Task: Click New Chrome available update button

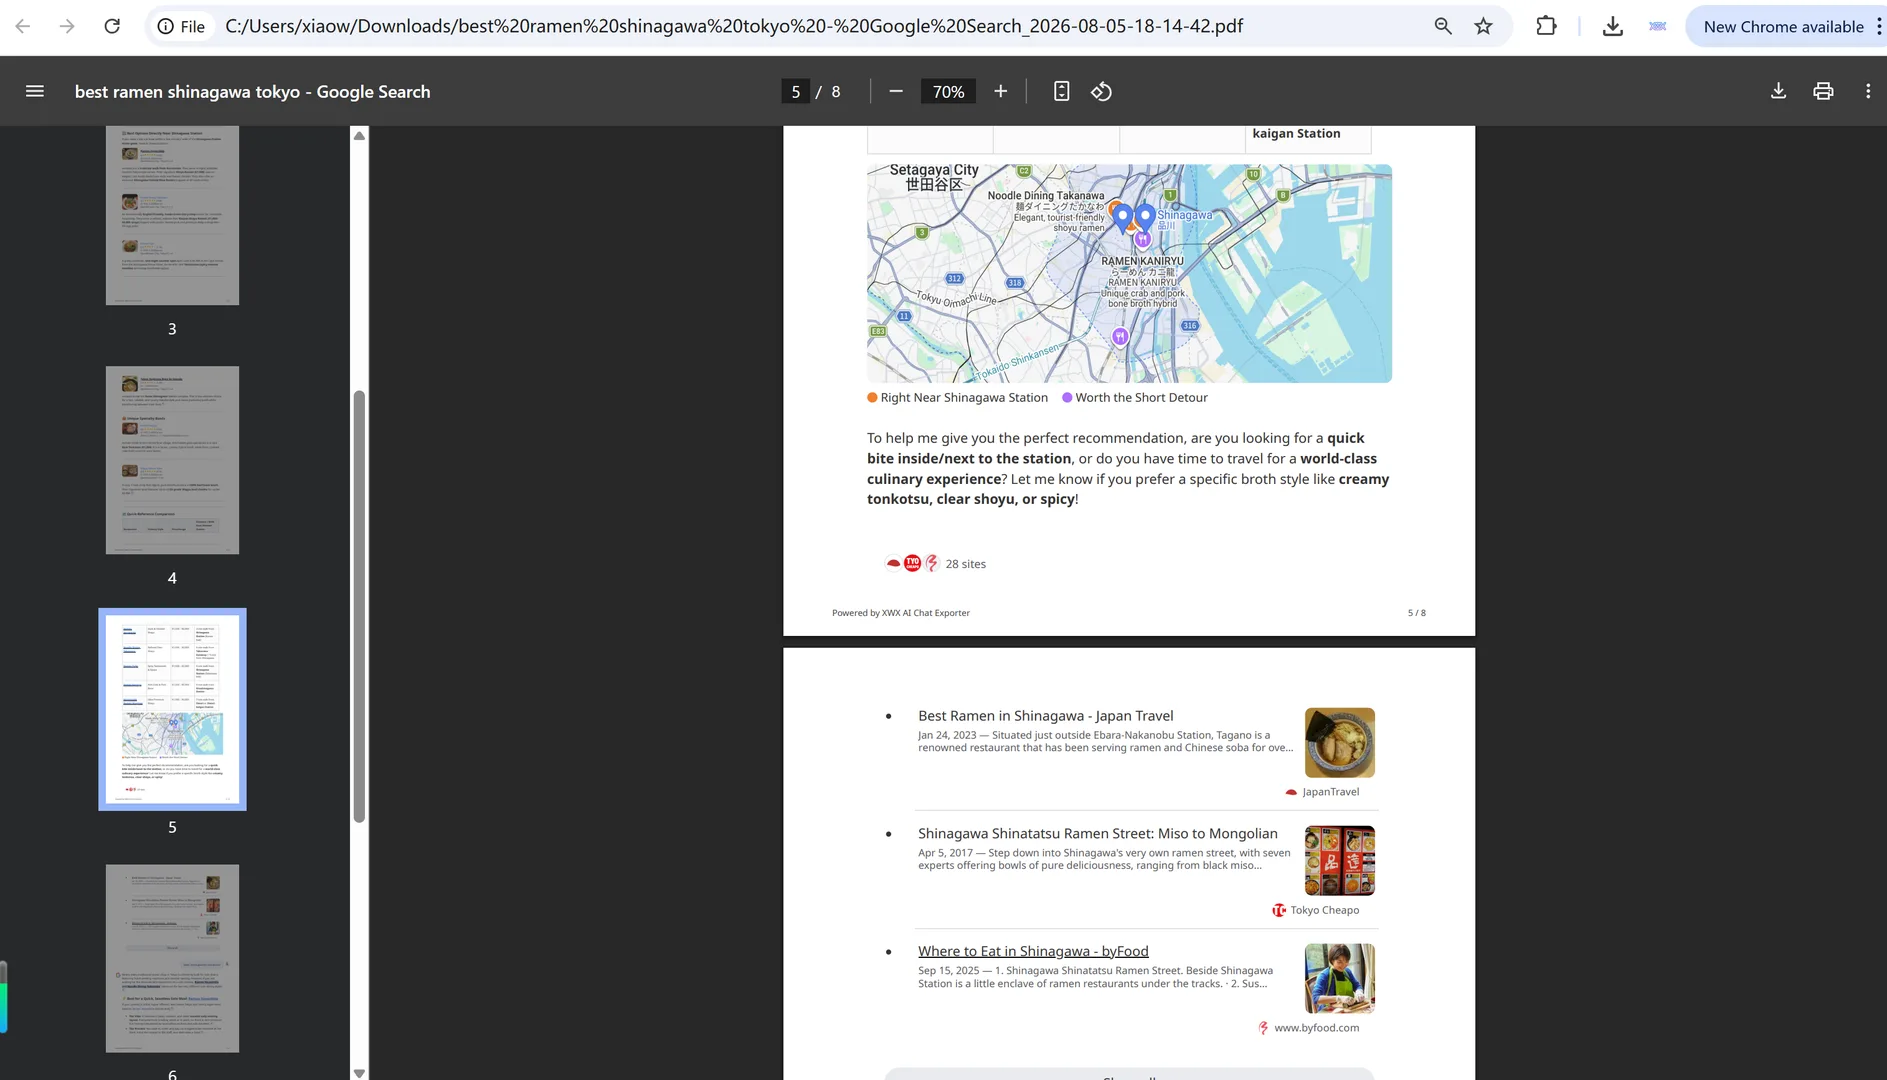Action: tap(1783, 26)
